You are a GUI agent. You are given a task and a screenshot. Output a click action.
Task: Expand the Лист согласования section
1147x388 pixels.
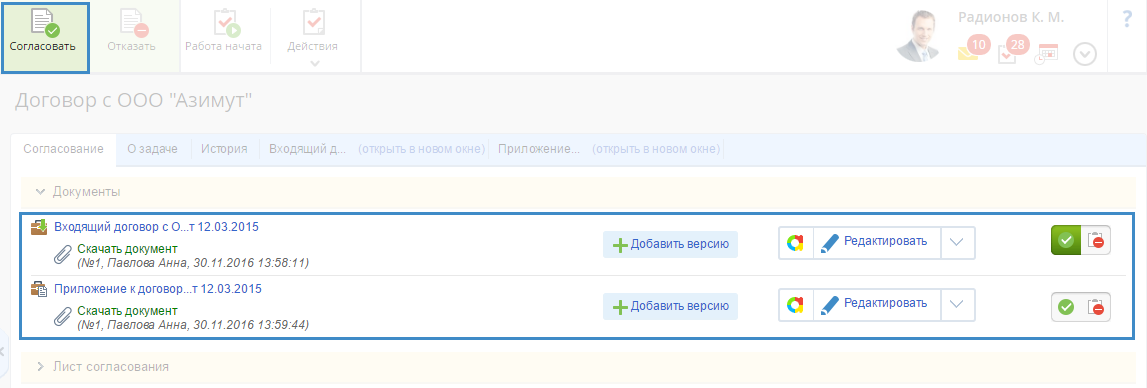(x=102, y=366)
